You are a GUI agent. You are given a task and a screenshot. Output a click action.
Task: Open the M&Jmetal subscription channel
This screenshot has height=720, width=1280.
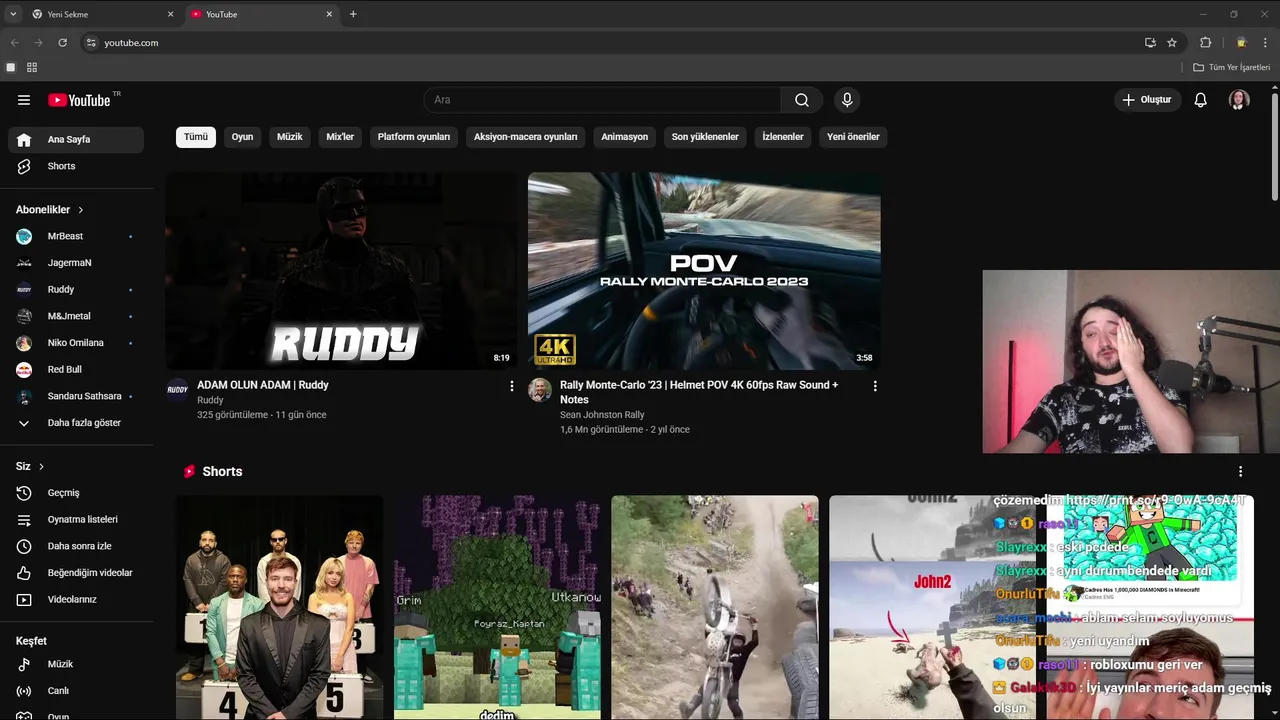point(76,316)
